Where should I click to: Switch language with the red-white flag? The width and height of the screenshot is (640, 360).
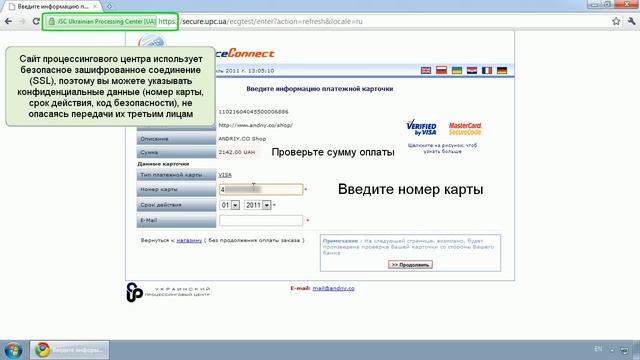point(441,70)
